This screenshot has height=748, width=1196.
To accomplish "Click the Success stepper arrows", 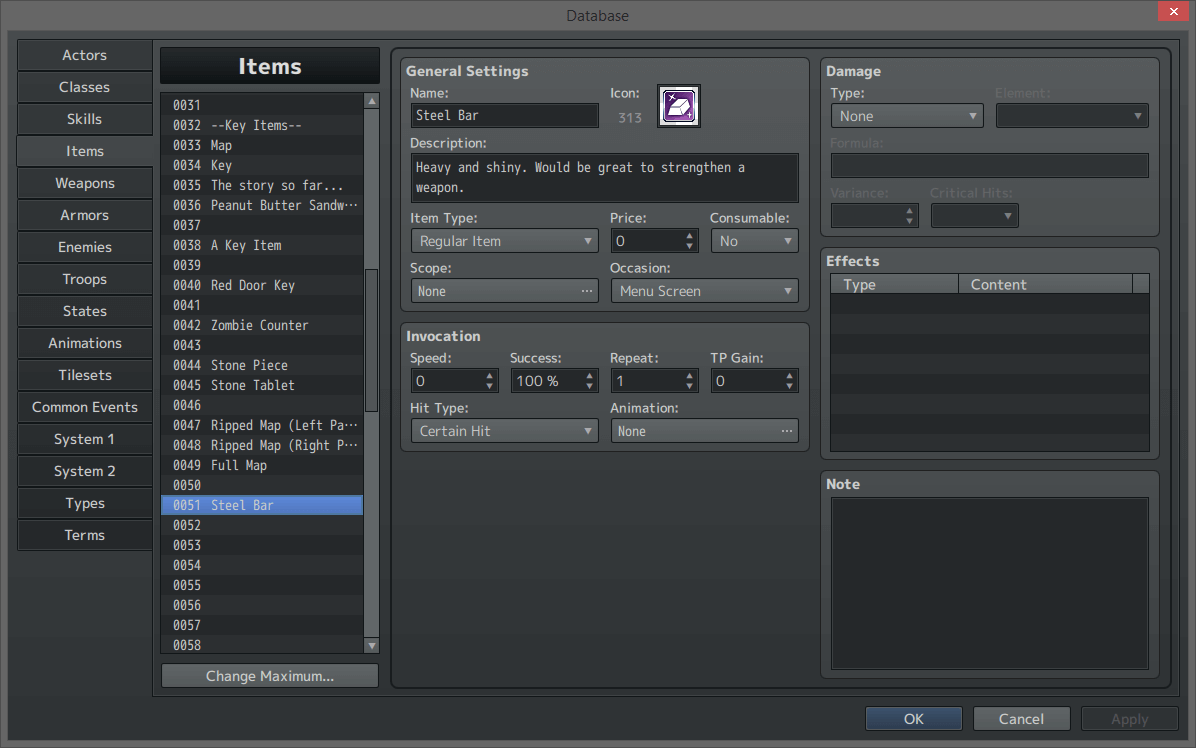I will click(x=590, y=380).
